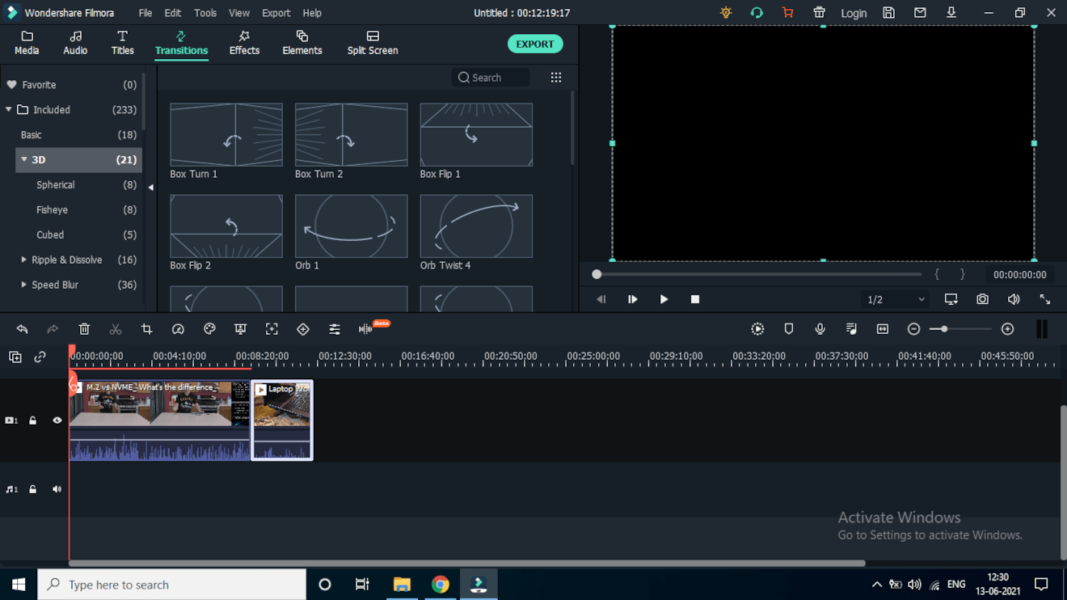This screenshot has width=1067, height=600.
Task: Open the keyframe animation tool
Action: pos(302,328)
